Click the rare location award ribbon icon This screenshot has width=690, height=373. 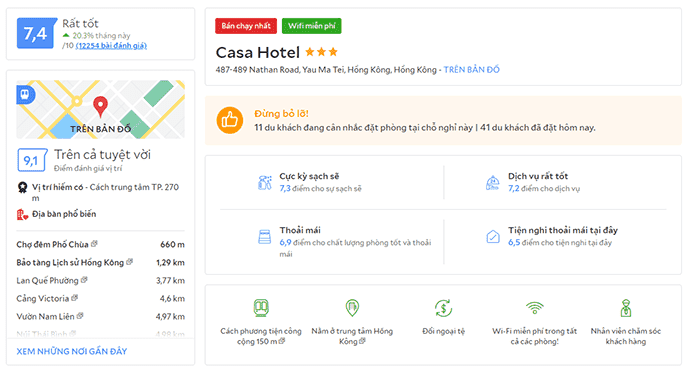click(22, 188)
